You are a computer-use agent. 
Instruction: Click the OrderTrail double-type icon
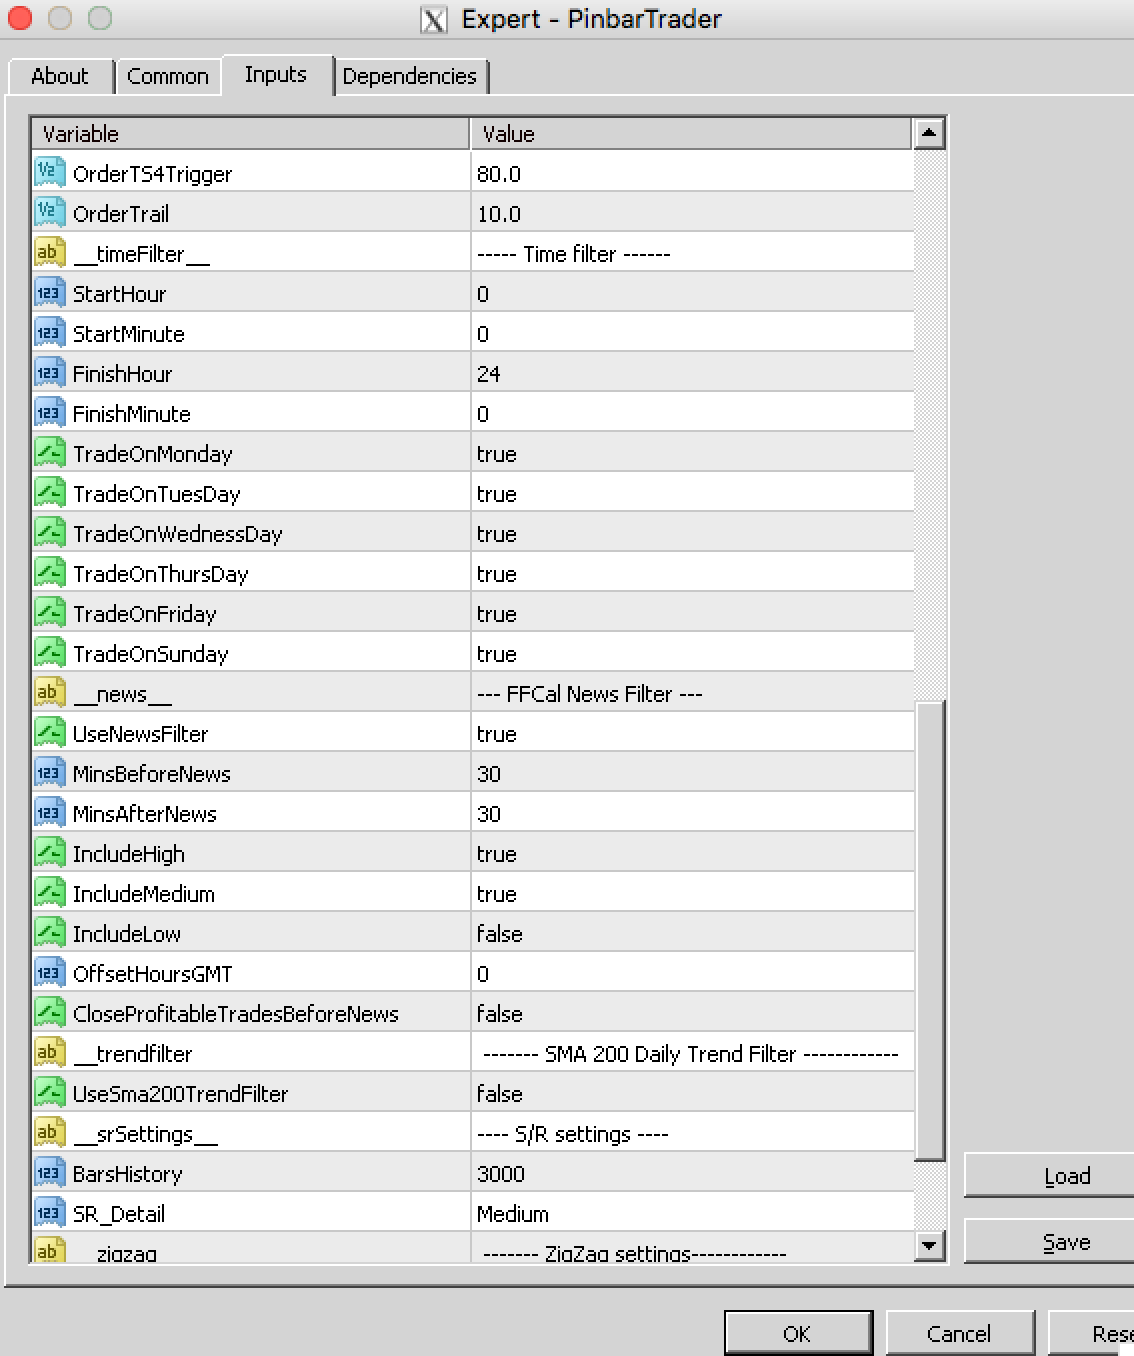pyautogui.click(x=49, y=212)
